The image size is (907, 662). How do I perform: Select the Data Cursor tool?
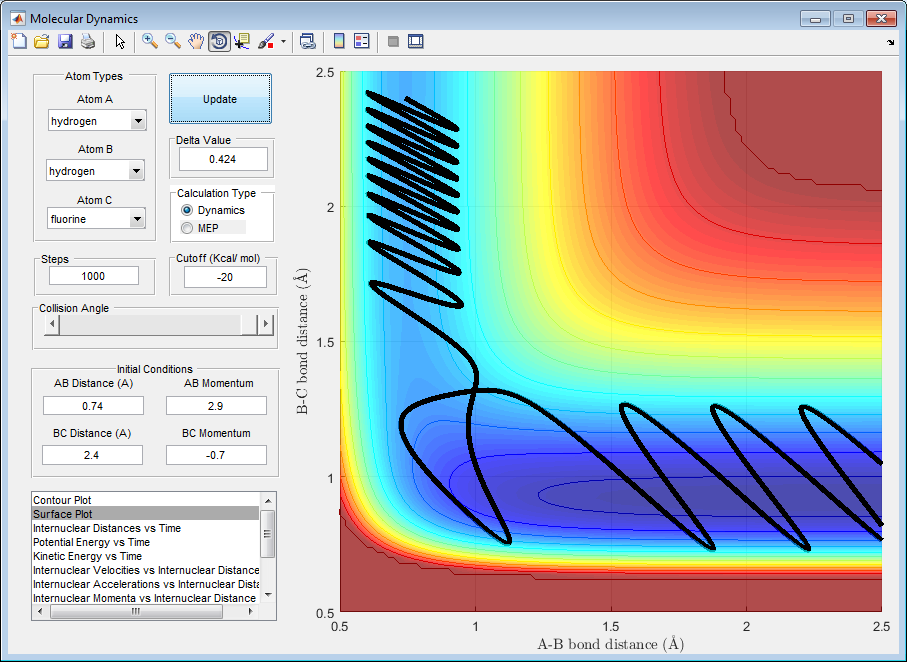pos(242,41)
